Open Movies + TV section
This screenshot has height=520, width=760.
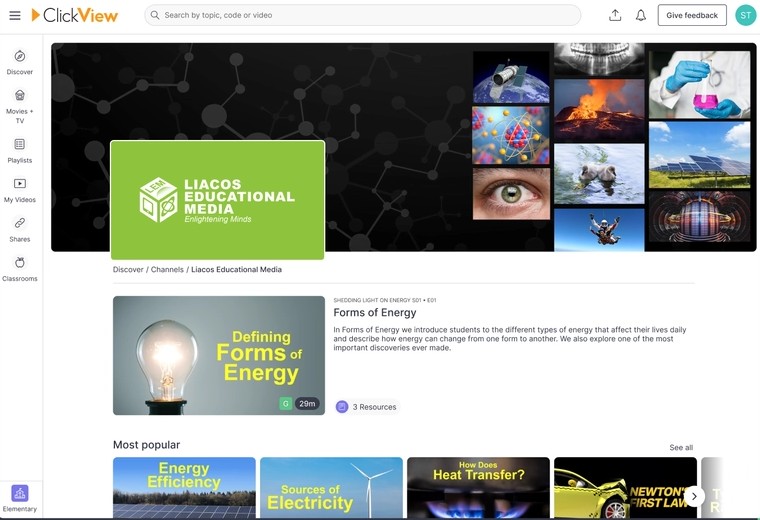click(20, 107)
